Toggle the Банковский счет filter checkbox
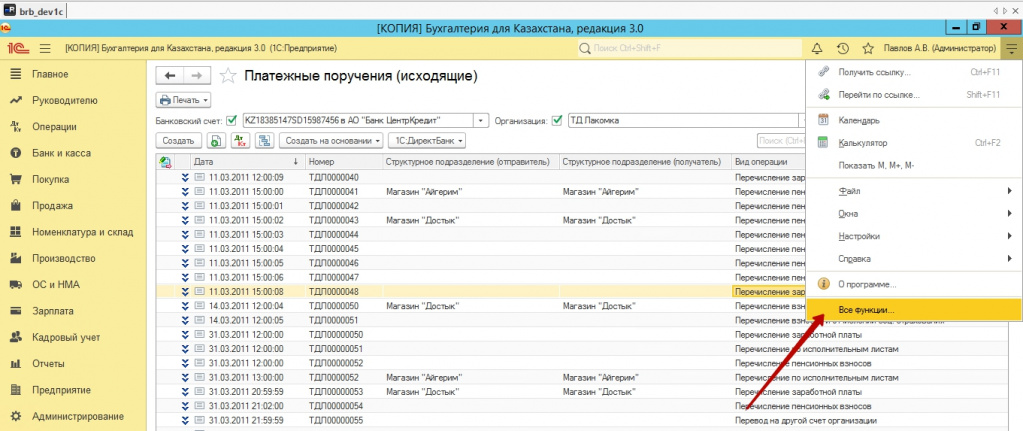Screen dimensions: 1023x431 coord(232,121)
